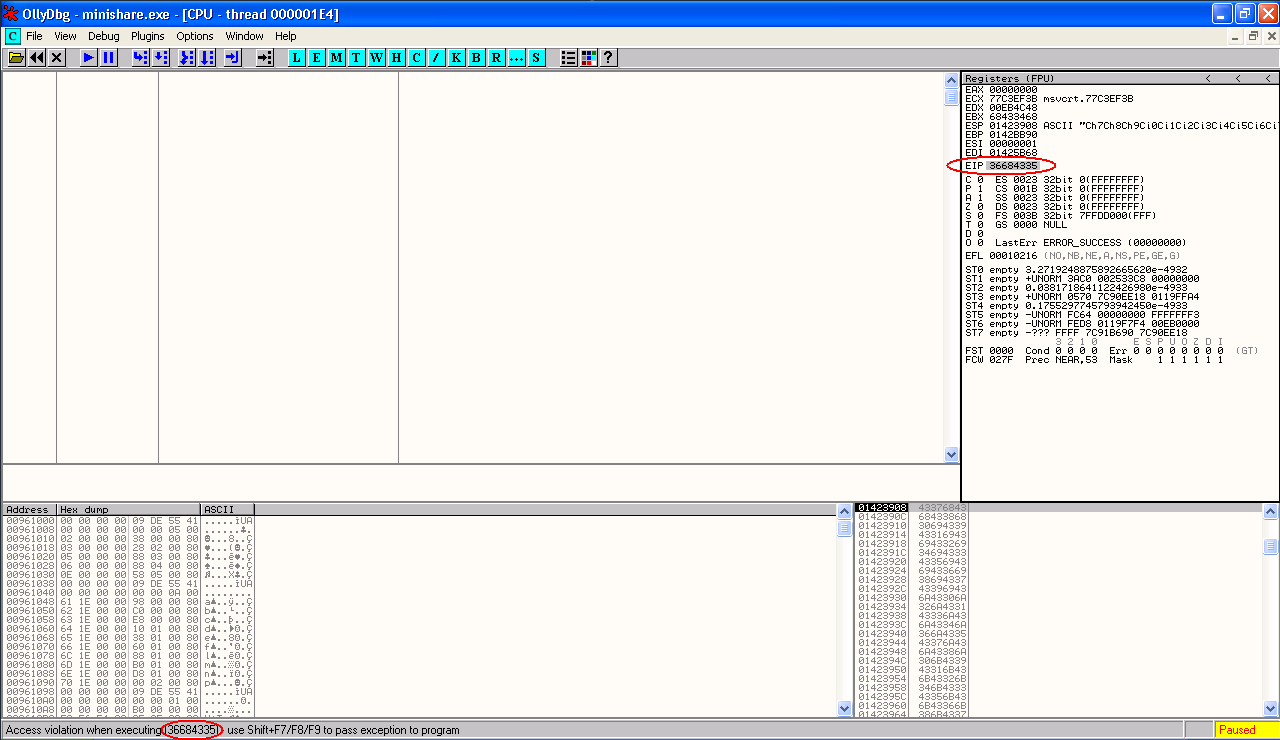Open the Windows list with the W button
The width and height of the screenshot is (1280, 740).
(x=377, y=58)
